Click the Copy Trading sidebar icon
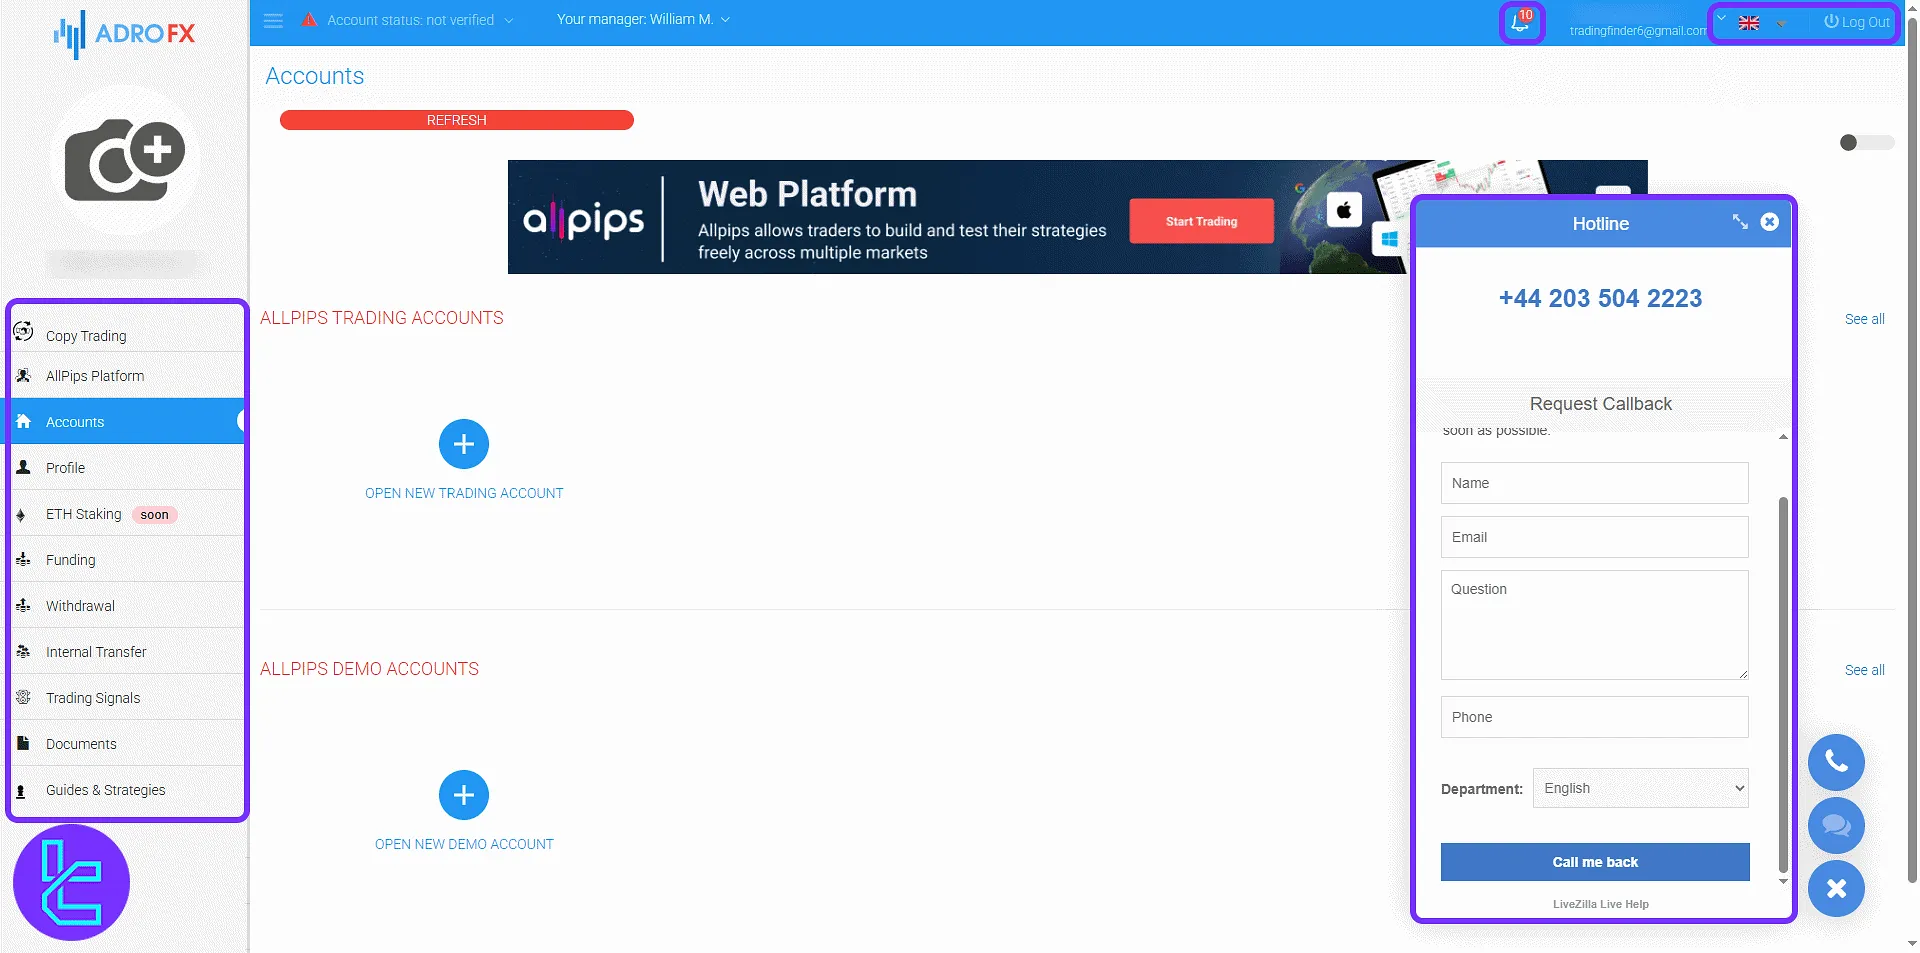This screenshot has height=953, width=1920. click(x=24, y=332)
